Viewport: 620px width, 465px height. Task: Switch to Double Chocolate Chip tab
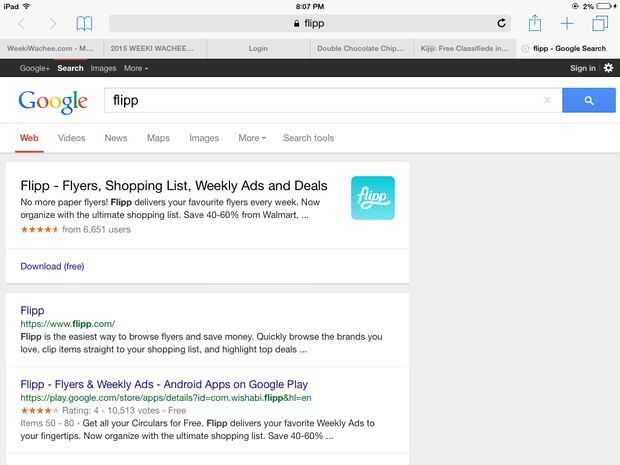click(361, 48)
